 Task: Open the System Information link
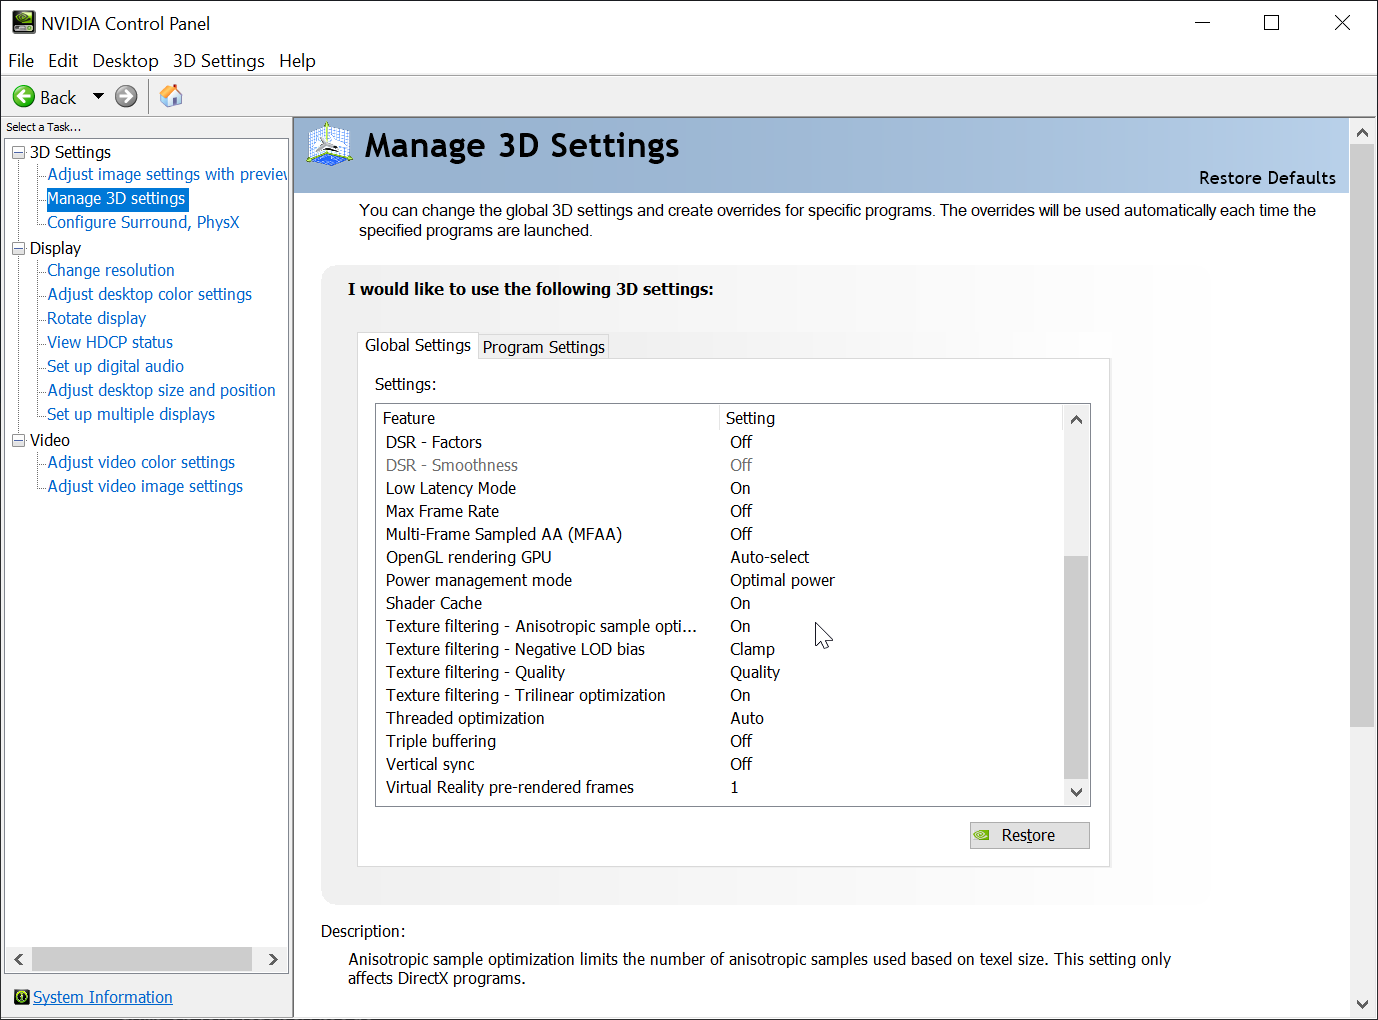[x=102, y=997]
